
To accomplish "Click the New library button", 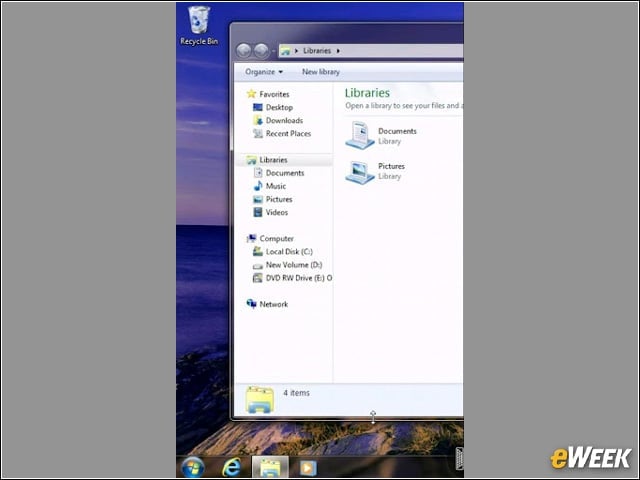I will (321, 72).
